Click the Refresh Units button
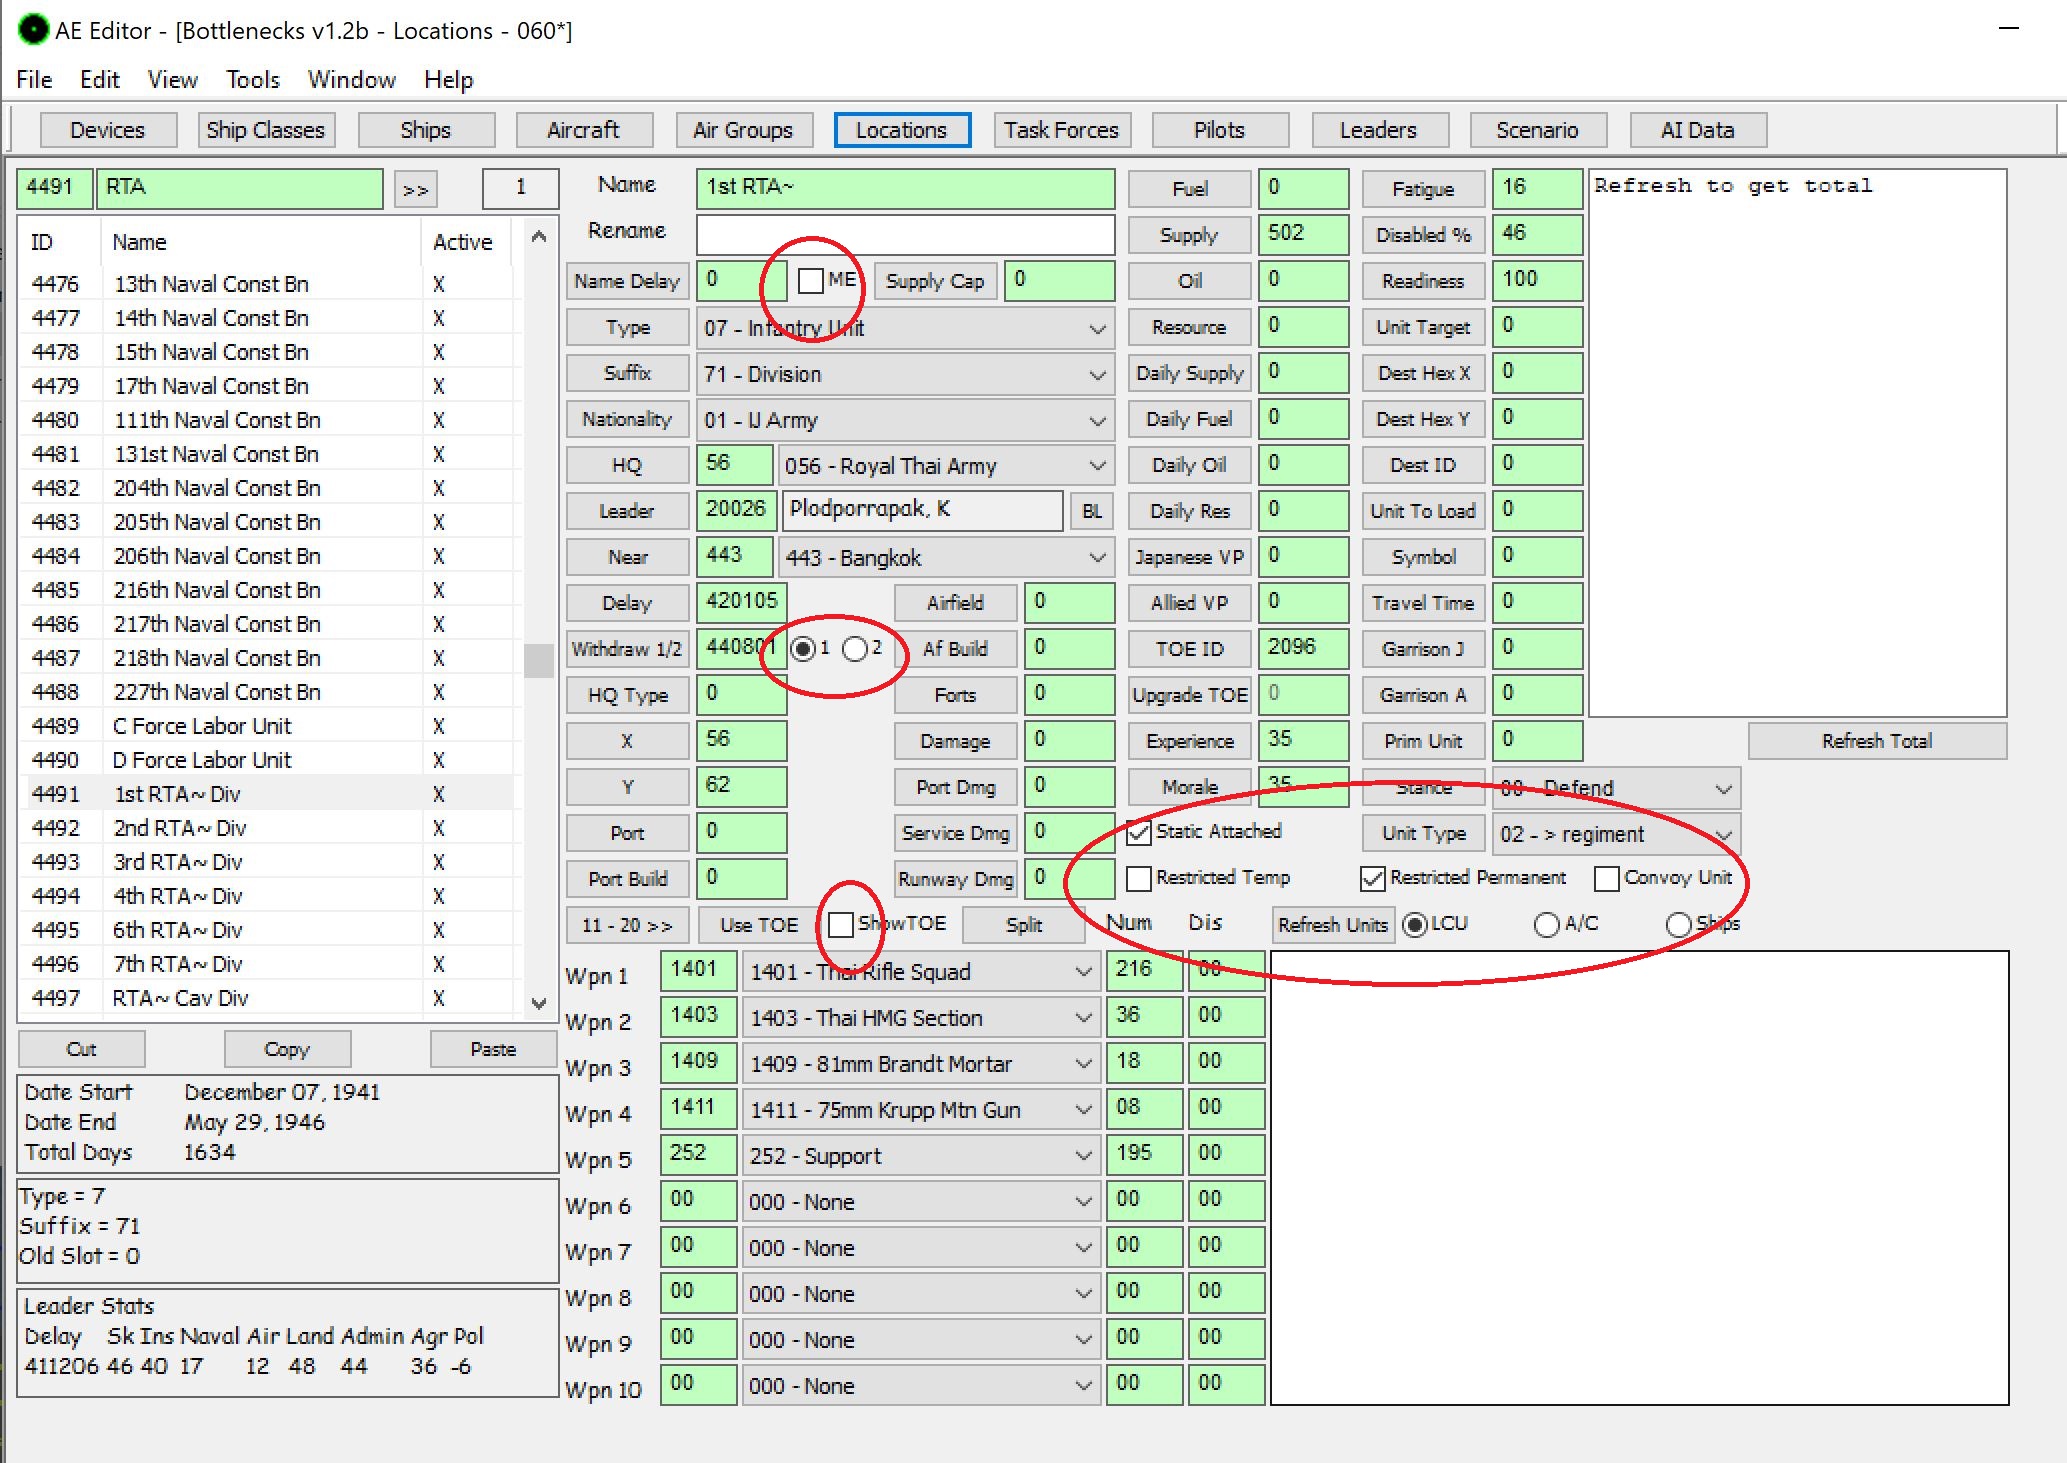Image resolution: width=2067 pixels, height=1463 pixels. [1333, 925]
